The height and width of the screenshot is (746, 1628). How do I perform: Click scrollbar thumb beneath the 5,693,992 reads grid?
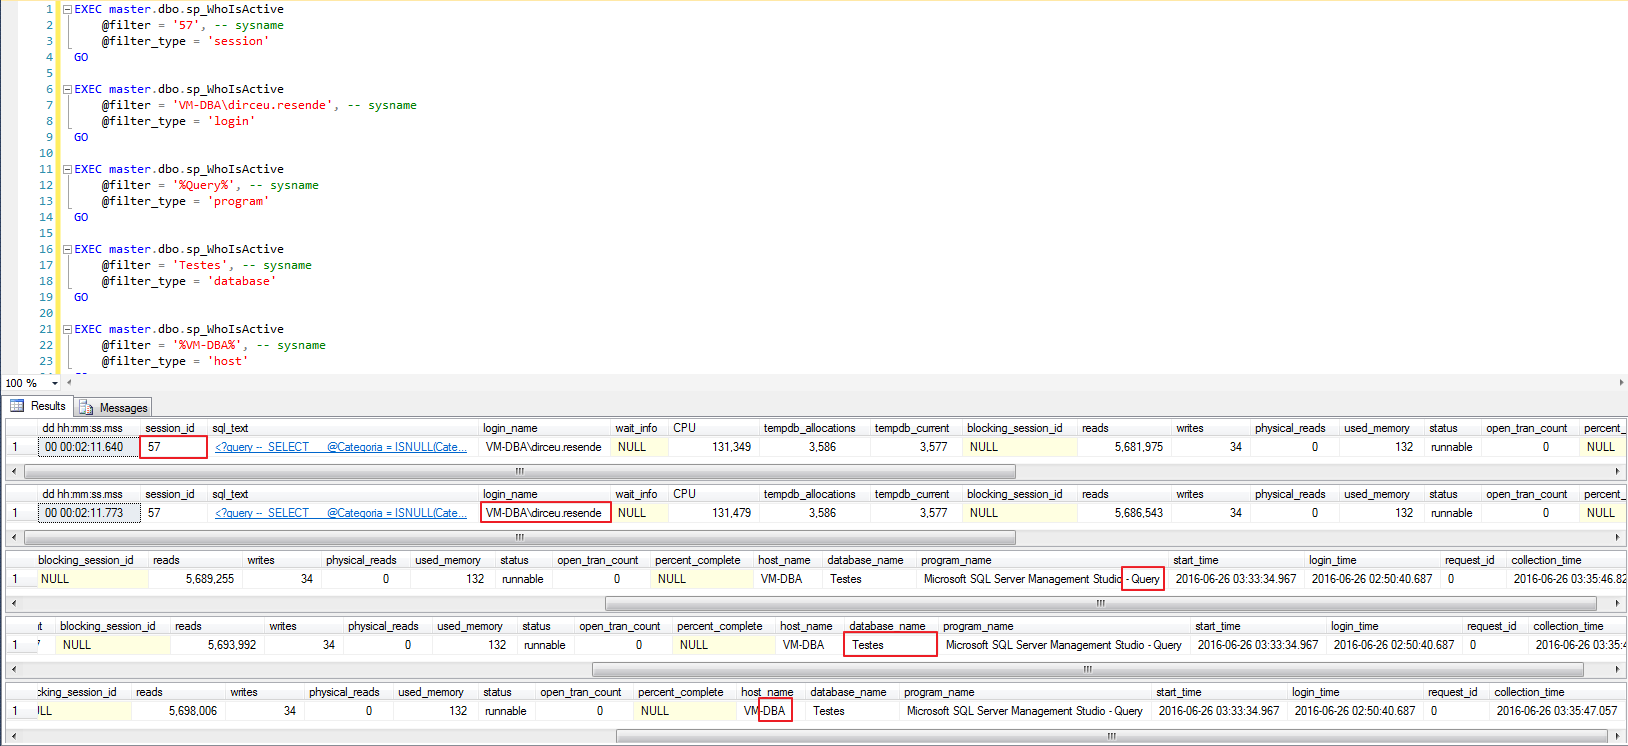pyautogui.click(x=1088, y=669)
